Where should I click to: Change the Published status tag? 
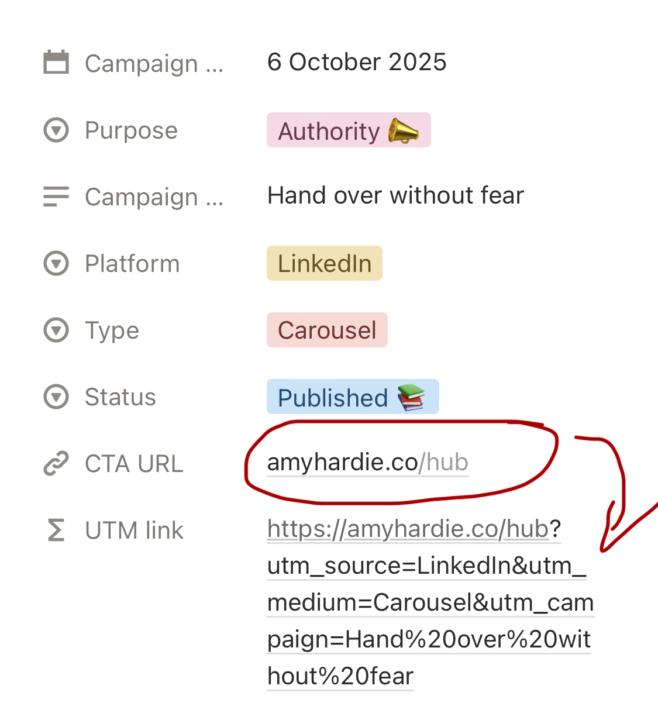click(351, 398)
